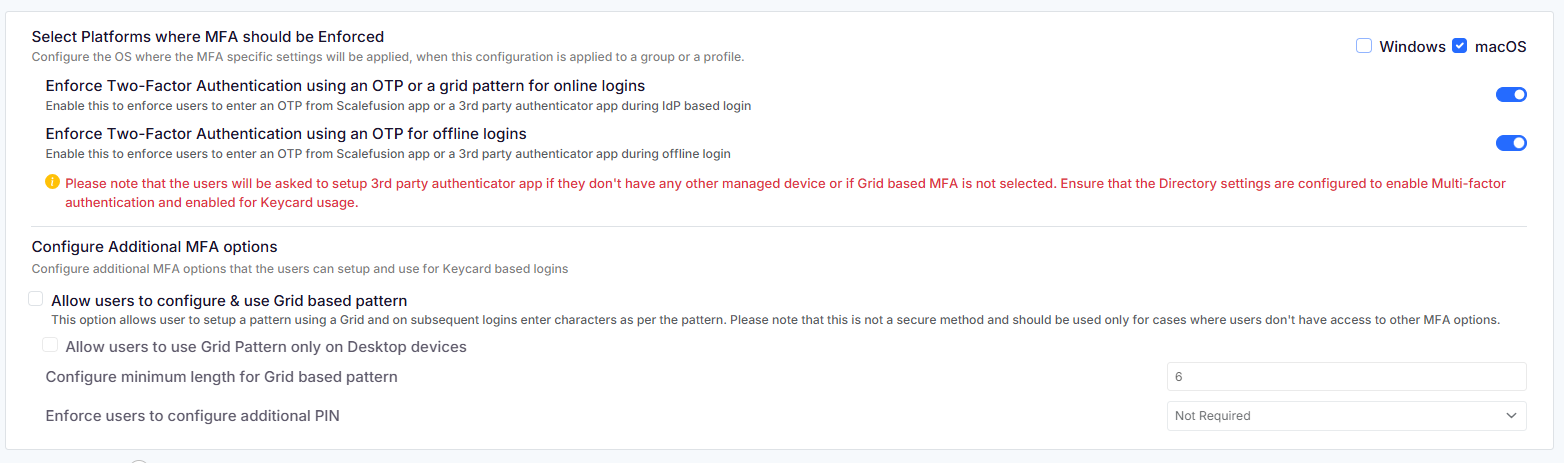Screen dimensions: 1564x463
Task: Click Configure Additional MFA options heading
Action: 154,246
